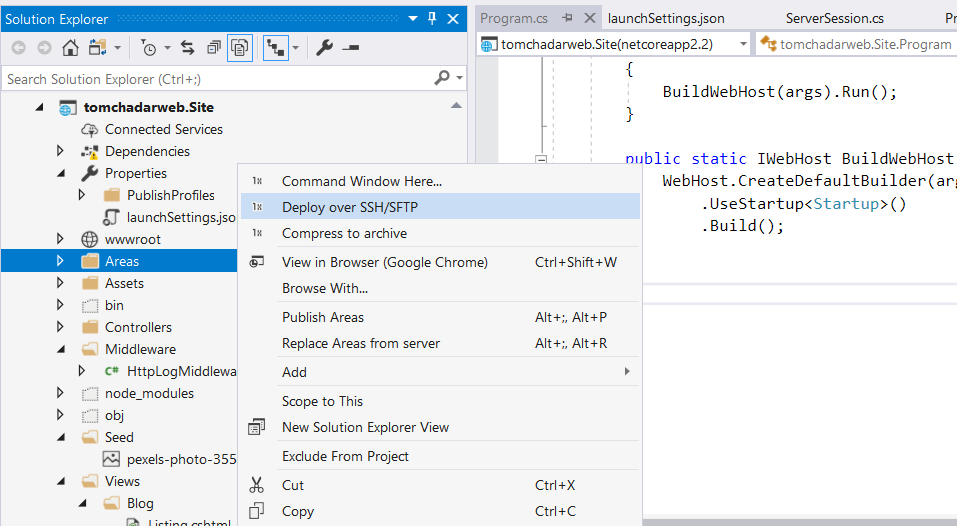The width and height of the screenshot is (957, 526).
Task: Select HttpLogMiddleware C# file
Action: tap(181, 371)
